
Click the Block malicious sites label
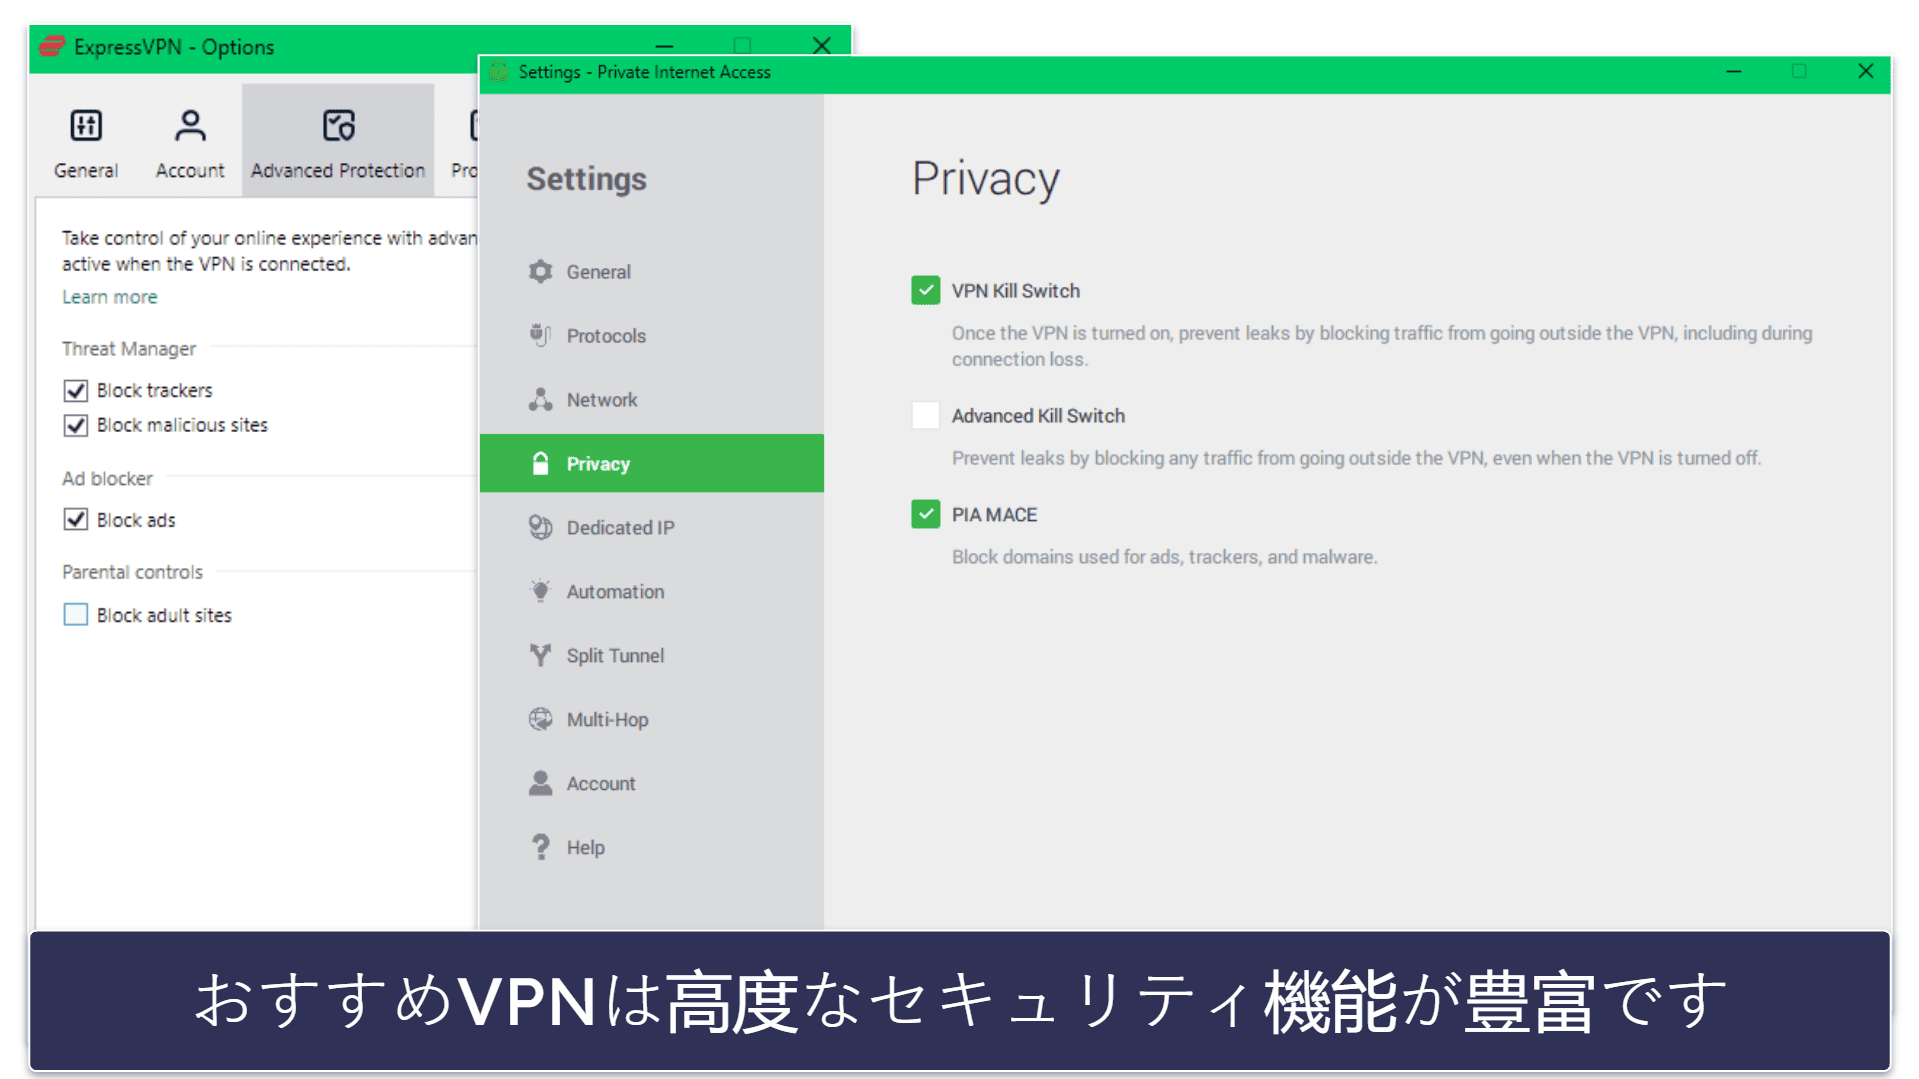tap(183, 425)
